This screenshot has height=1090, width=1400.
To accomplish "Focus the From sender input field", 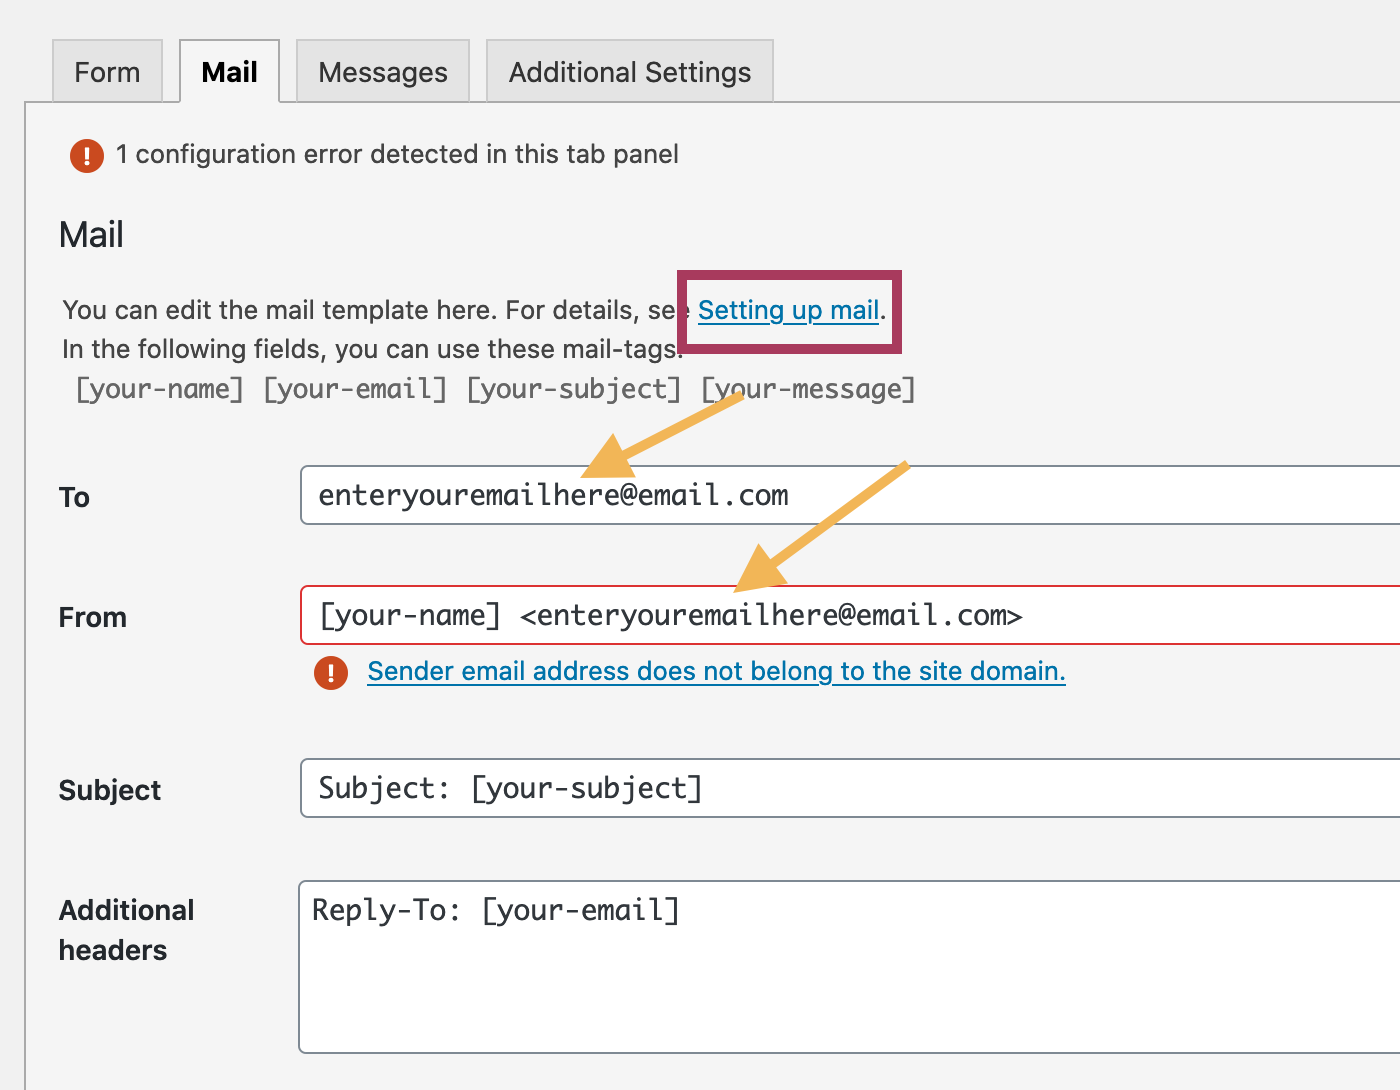I will [850, 615].
